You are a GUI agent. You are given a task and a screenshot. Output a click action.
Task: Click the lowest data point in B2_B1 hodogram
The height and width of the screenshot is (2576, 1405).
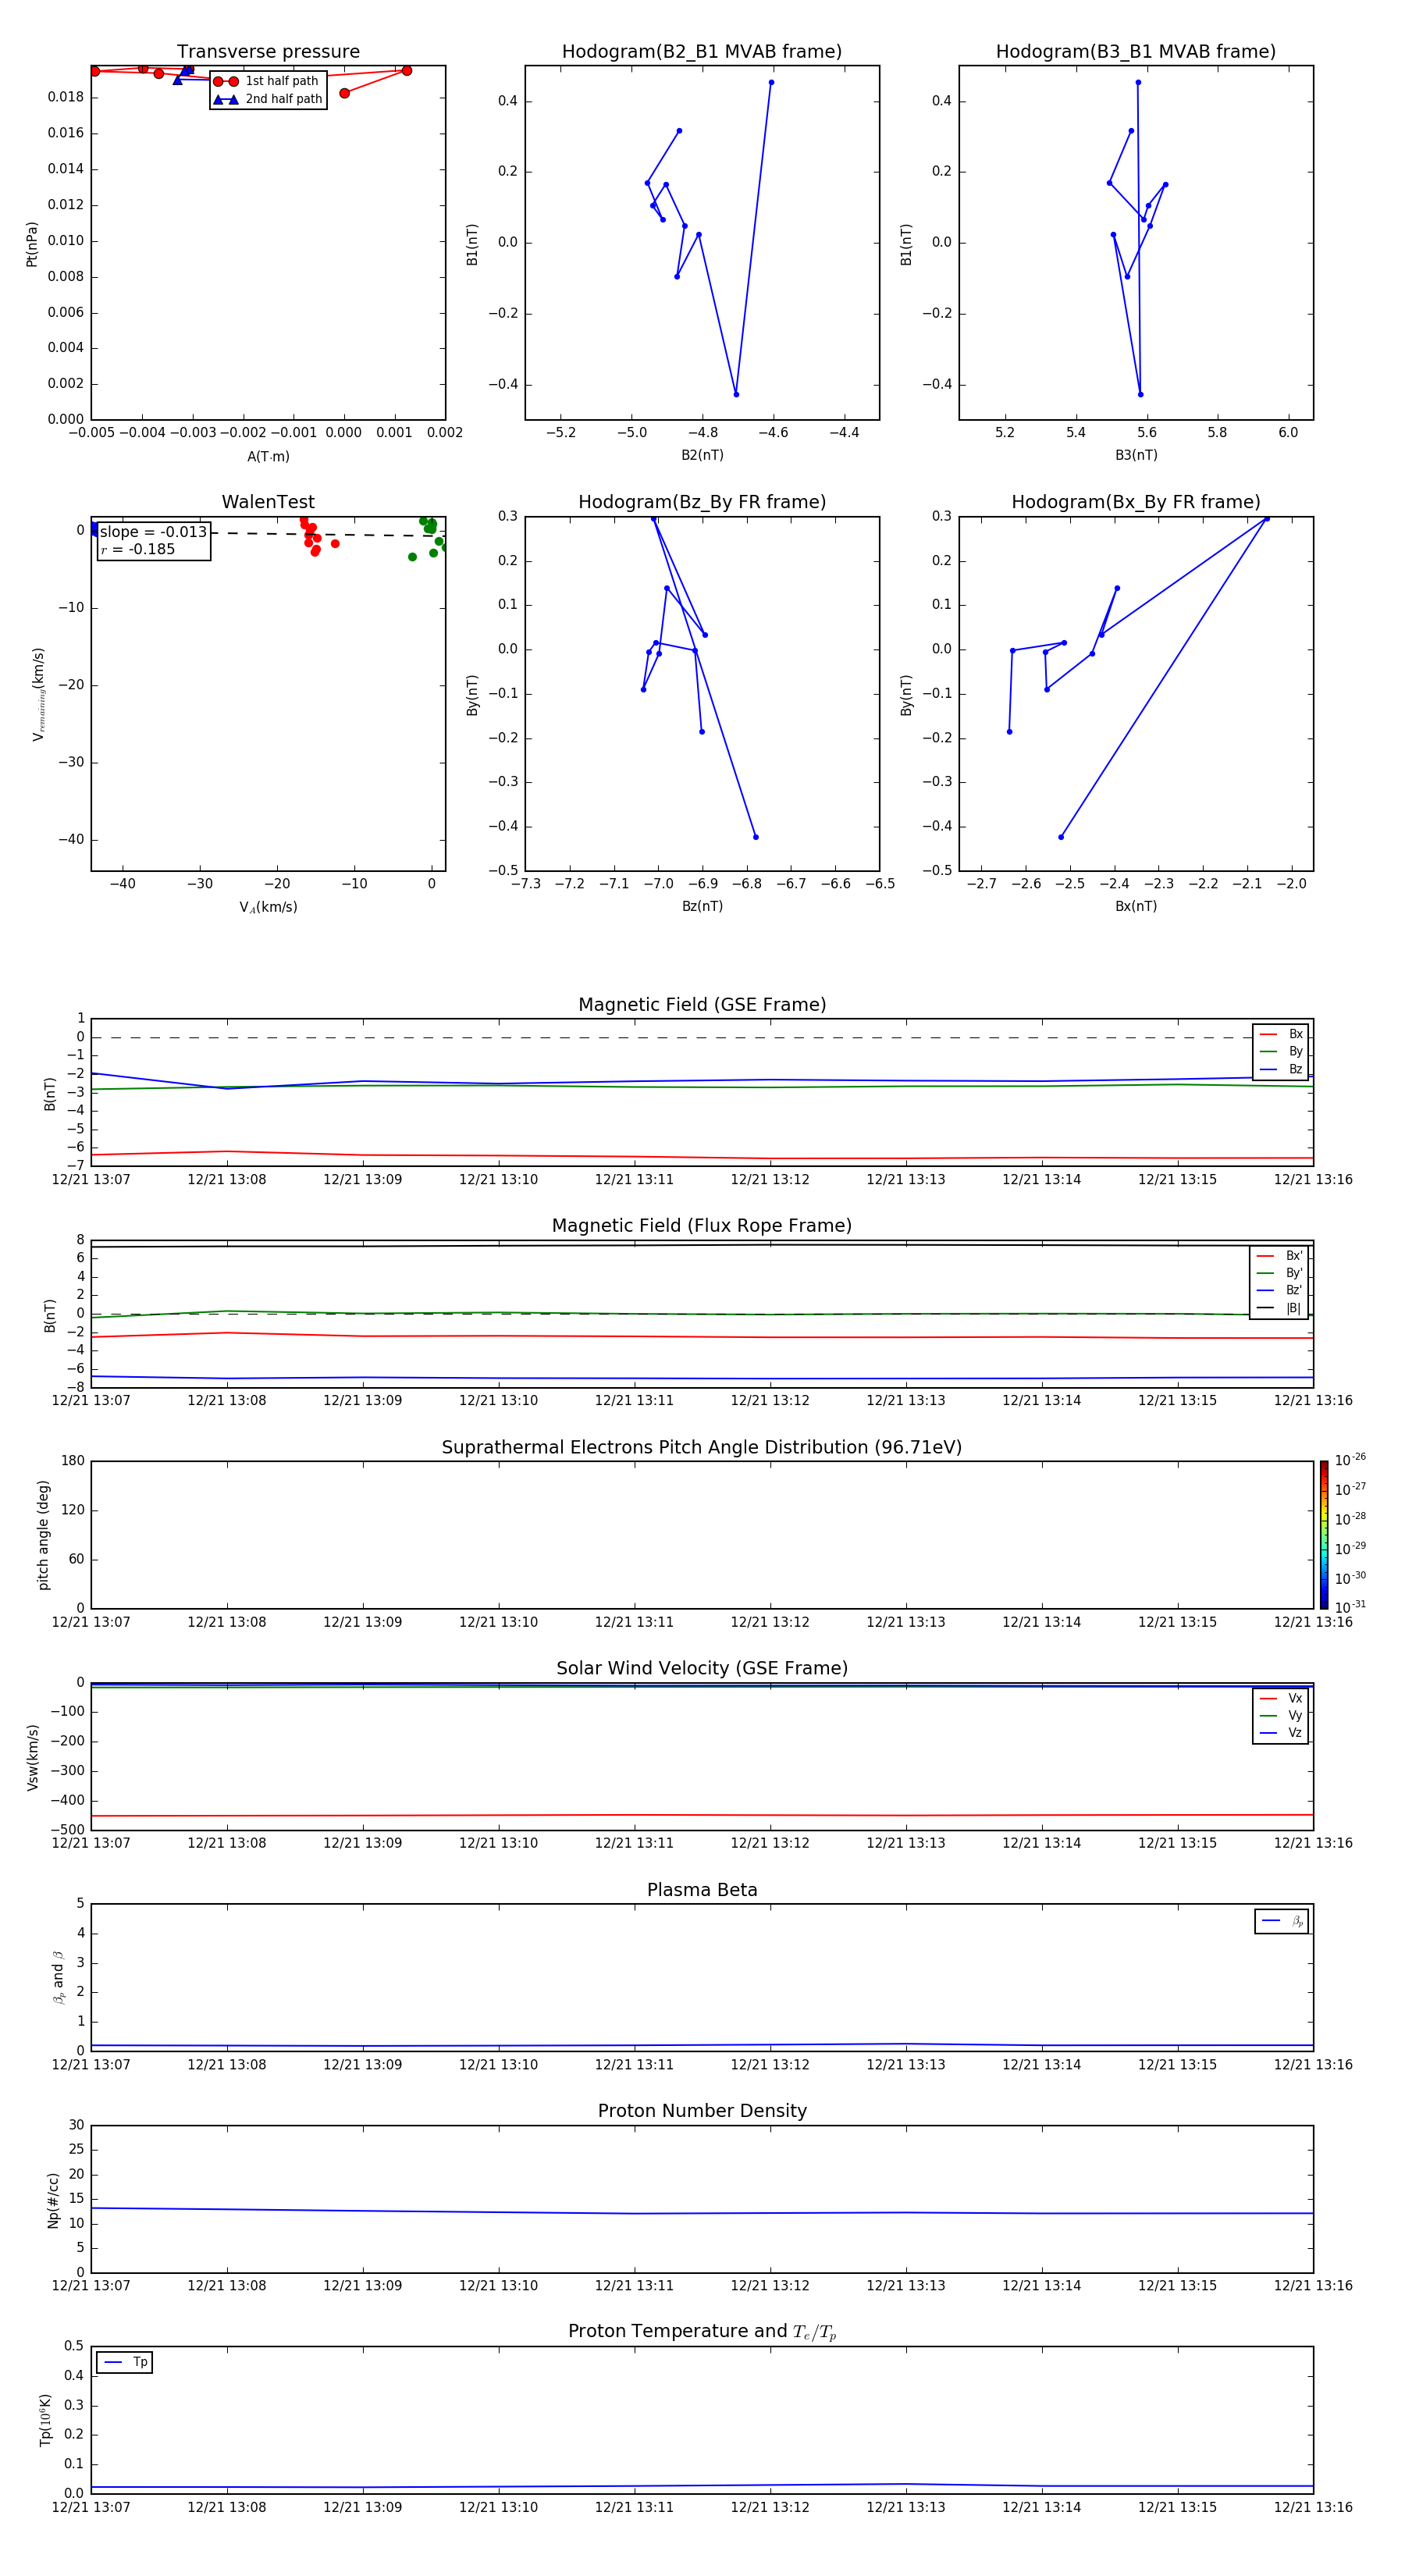point(736,394)
